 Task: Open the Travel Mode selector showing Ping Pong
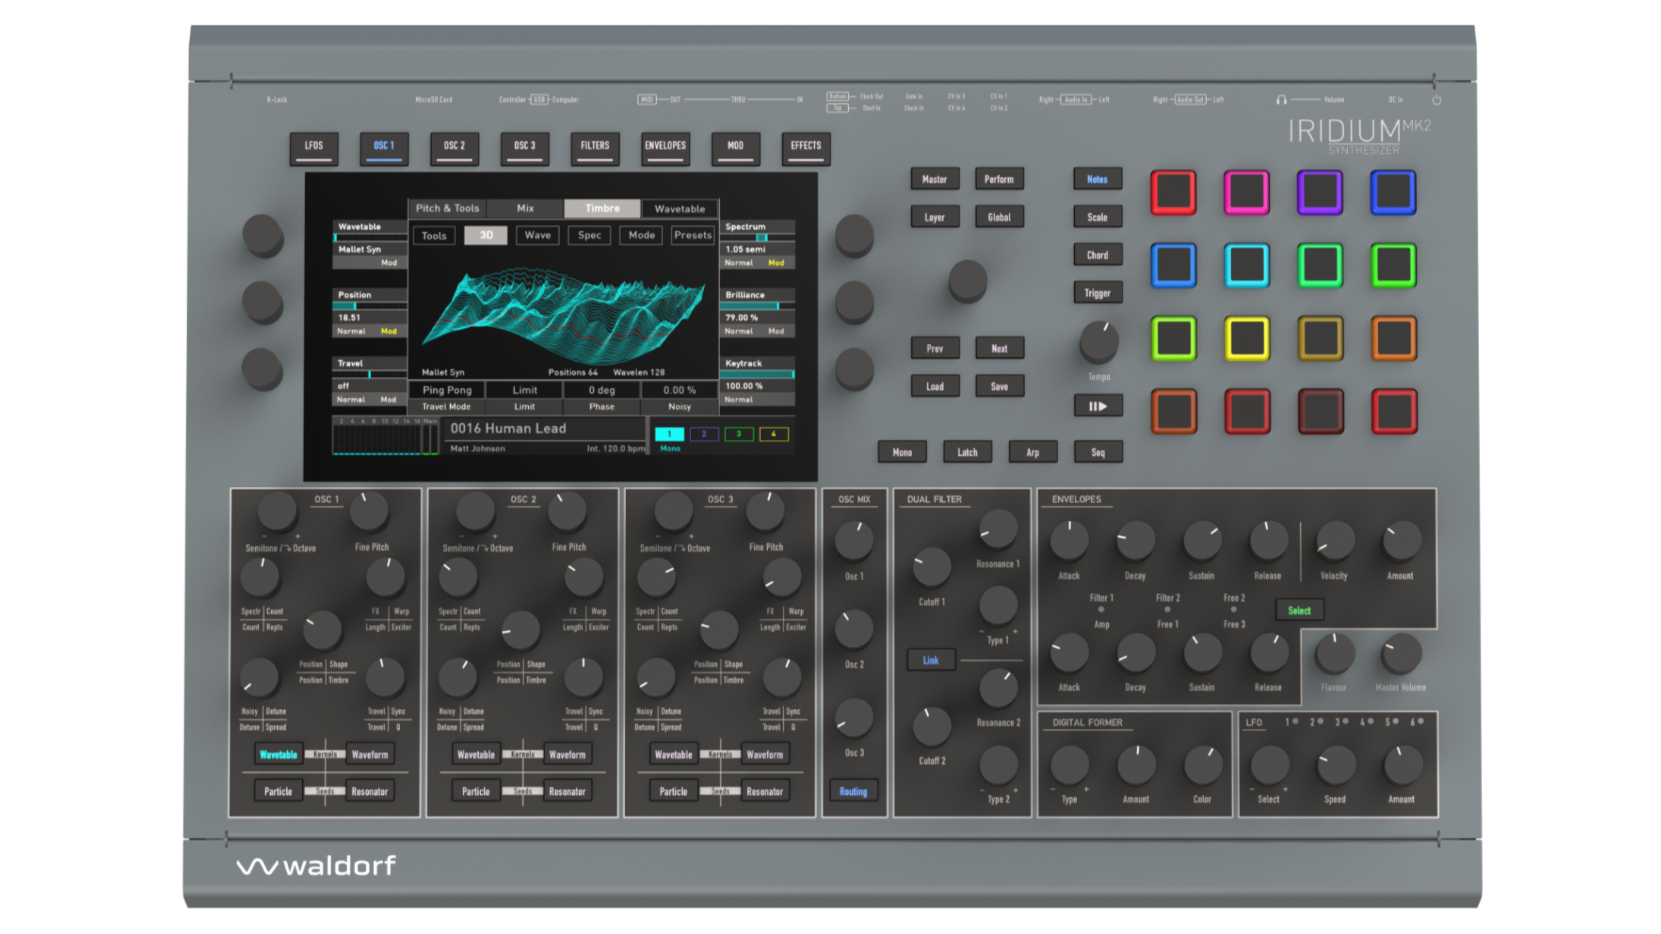[446, 390]
